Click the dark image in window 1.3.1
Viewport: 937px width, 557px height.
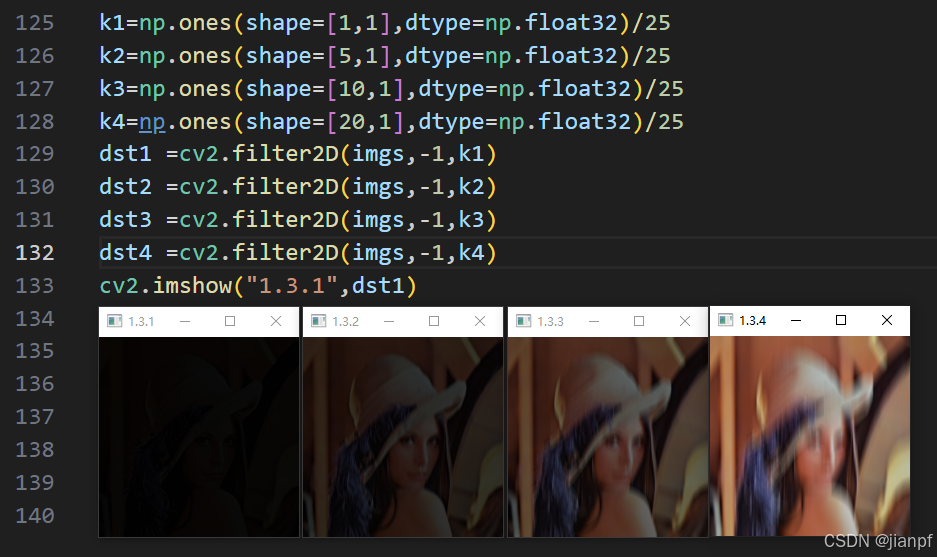(x=199, y=437)
